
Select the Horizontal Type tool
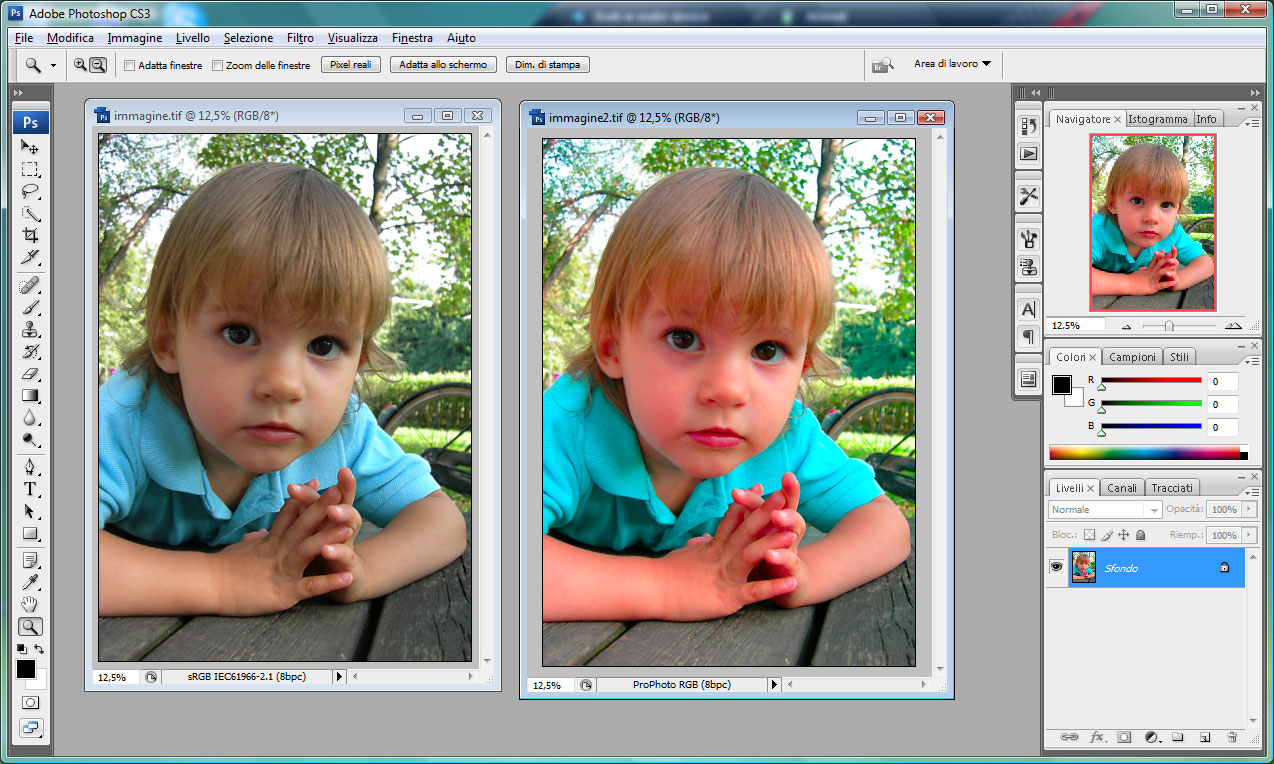click(x=30, y=489)
